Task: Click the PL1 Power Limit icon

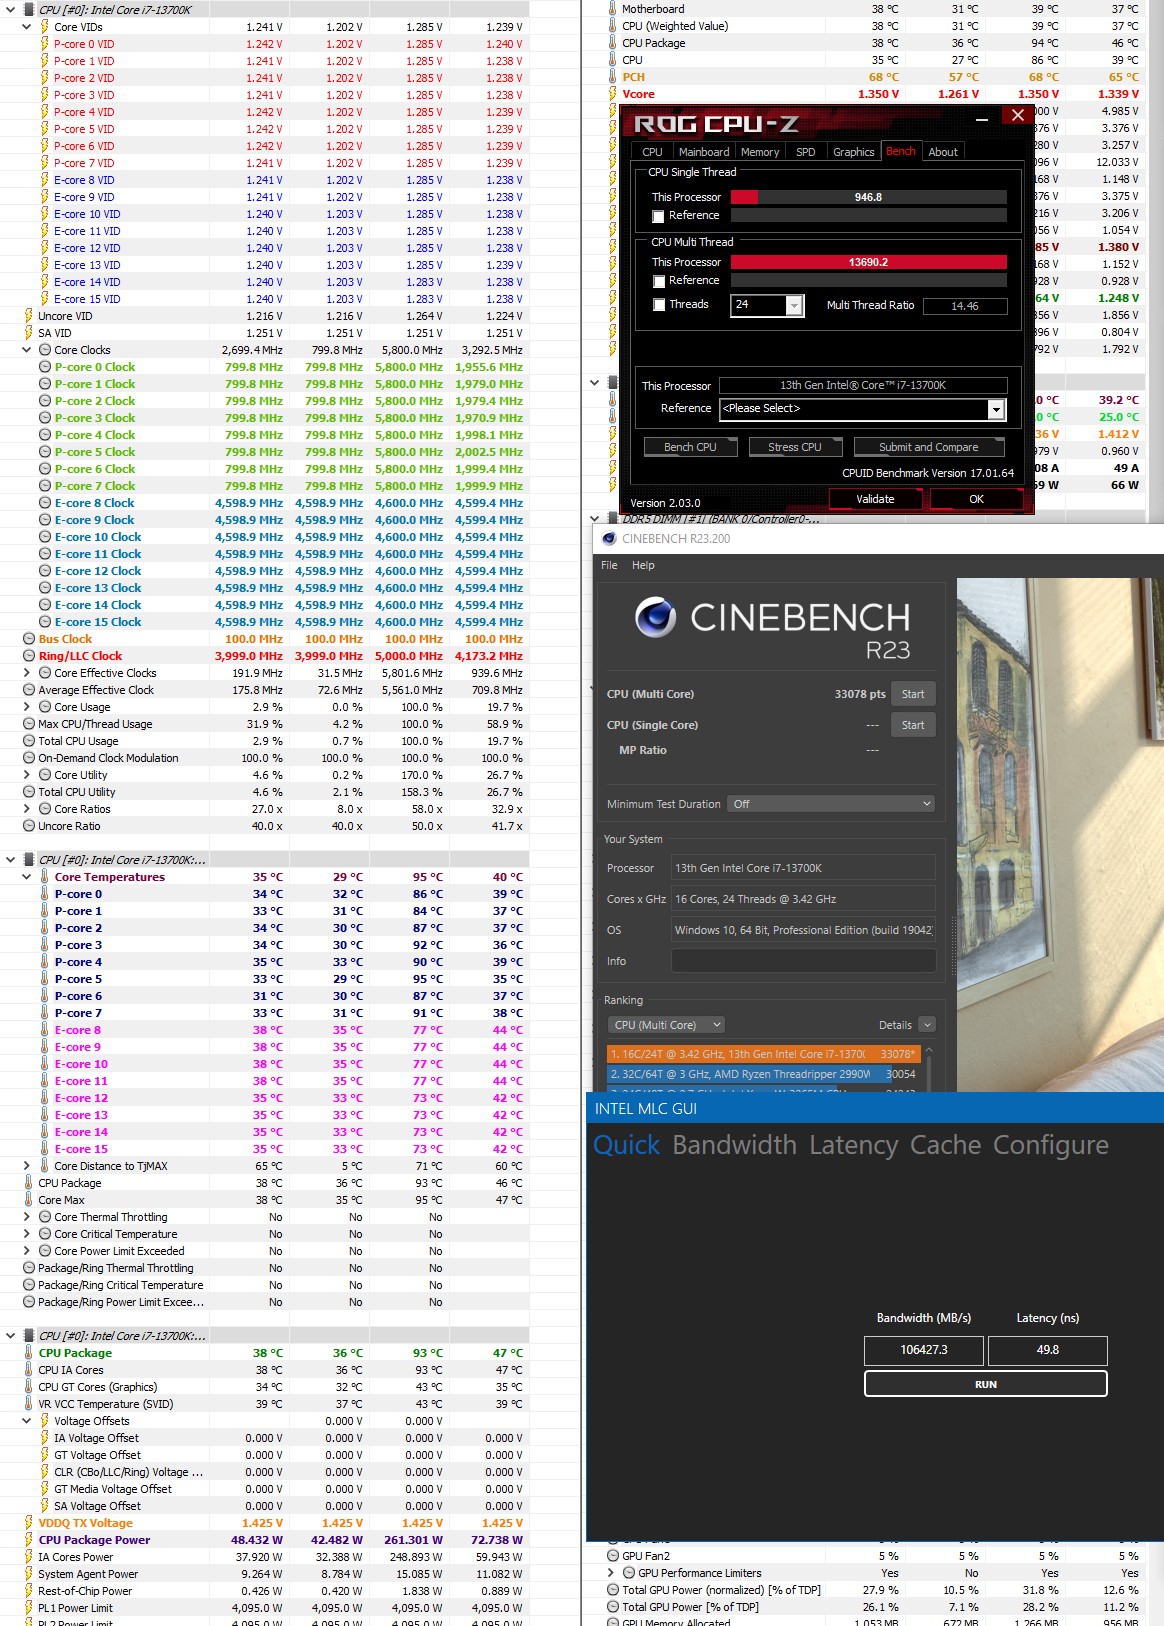Action: coord(29,1608)
